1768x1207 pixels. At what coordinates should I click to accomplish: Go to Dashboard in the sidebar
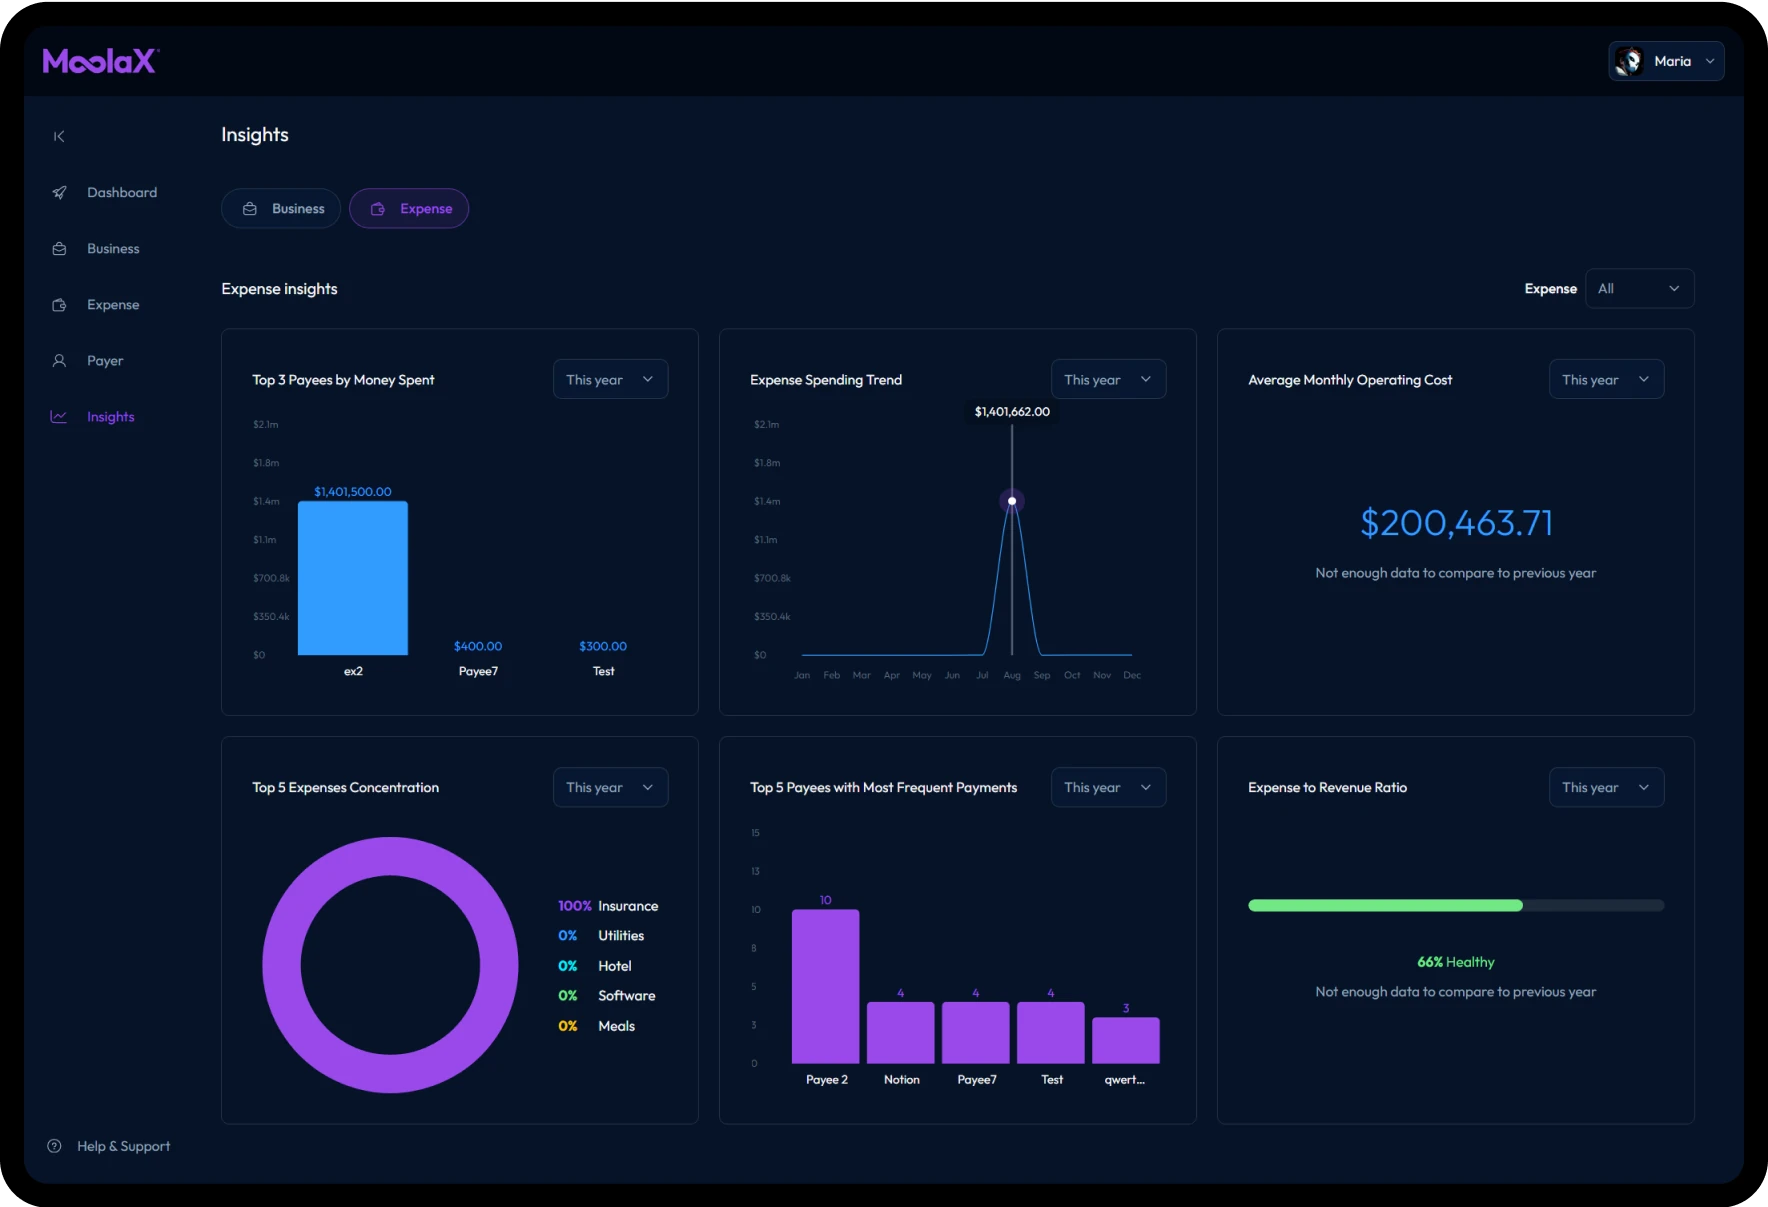pyautogui.click(x=122, y=192)
